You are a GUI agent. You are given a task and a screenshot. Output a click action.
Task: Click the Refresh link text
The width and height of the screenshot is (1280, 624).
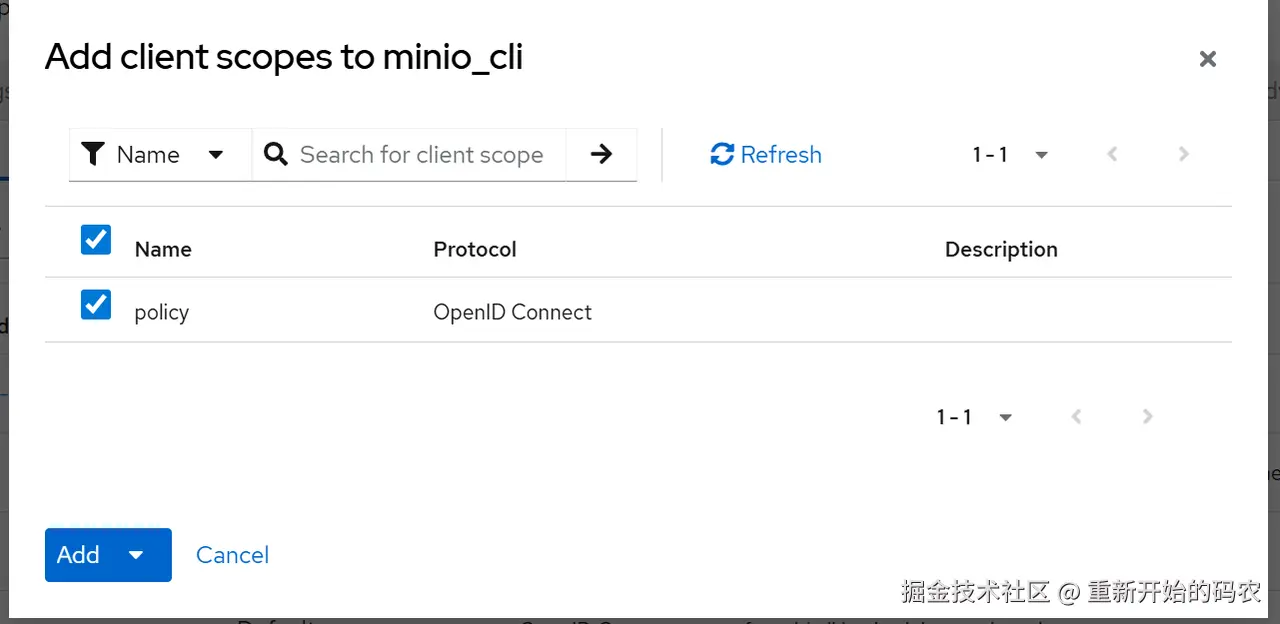[781, 154]
